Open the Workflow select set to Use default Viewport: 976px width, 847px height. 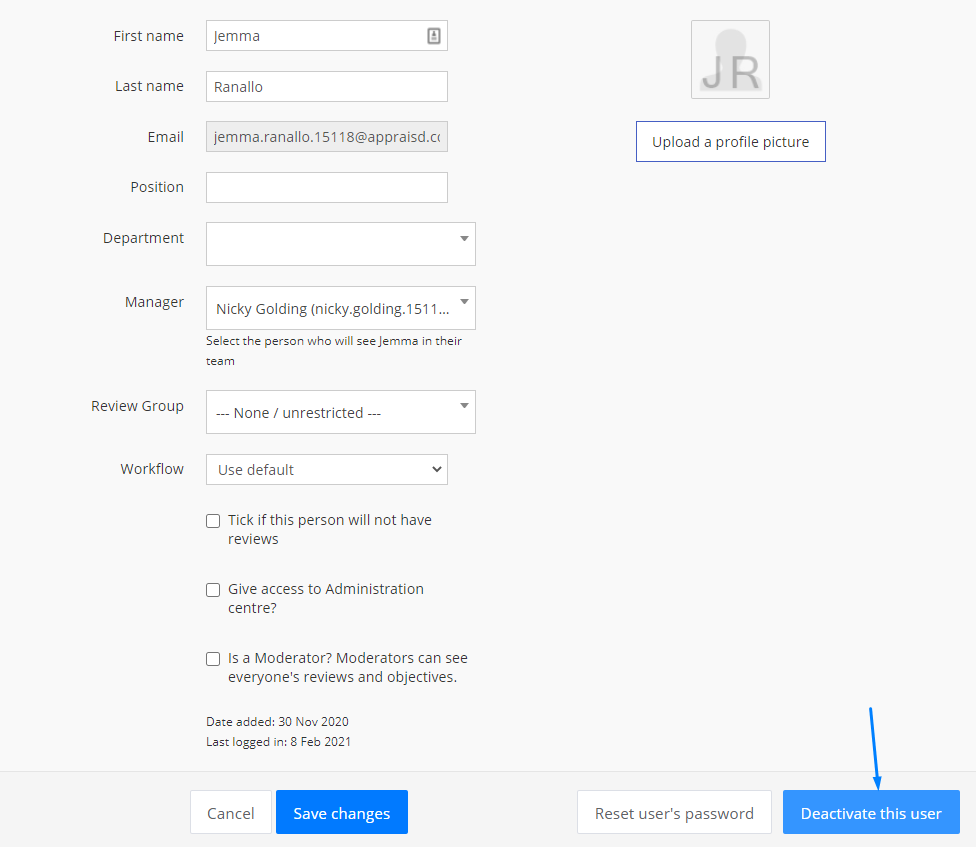[326, 469]
